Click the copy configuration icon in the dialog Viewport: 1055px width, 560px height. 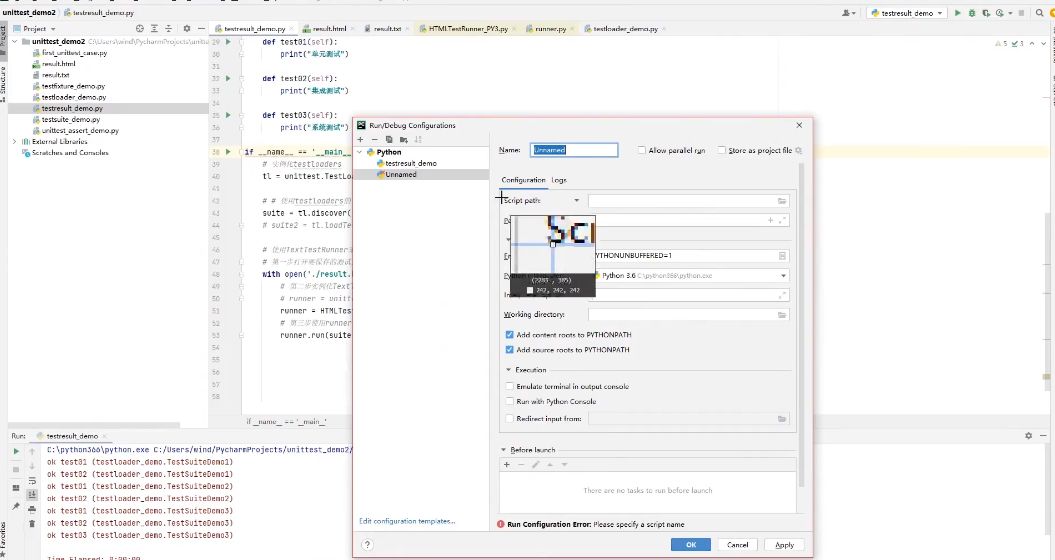click(x=388, y=139)
